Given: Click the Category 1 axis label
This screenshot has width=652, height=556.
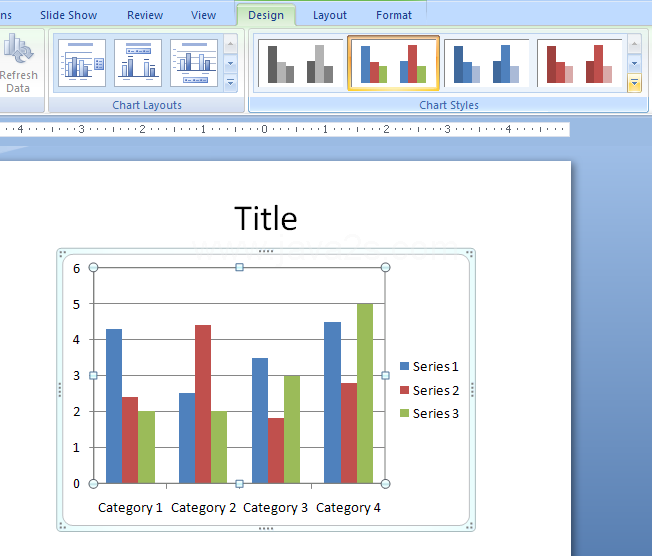Looking at the screenshot, I should pos(130,508).
